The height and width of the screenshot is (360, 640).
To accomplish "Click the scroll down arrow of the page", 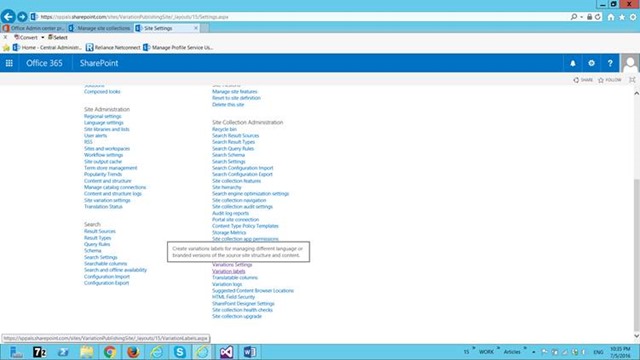I will (x=636, y=336).
